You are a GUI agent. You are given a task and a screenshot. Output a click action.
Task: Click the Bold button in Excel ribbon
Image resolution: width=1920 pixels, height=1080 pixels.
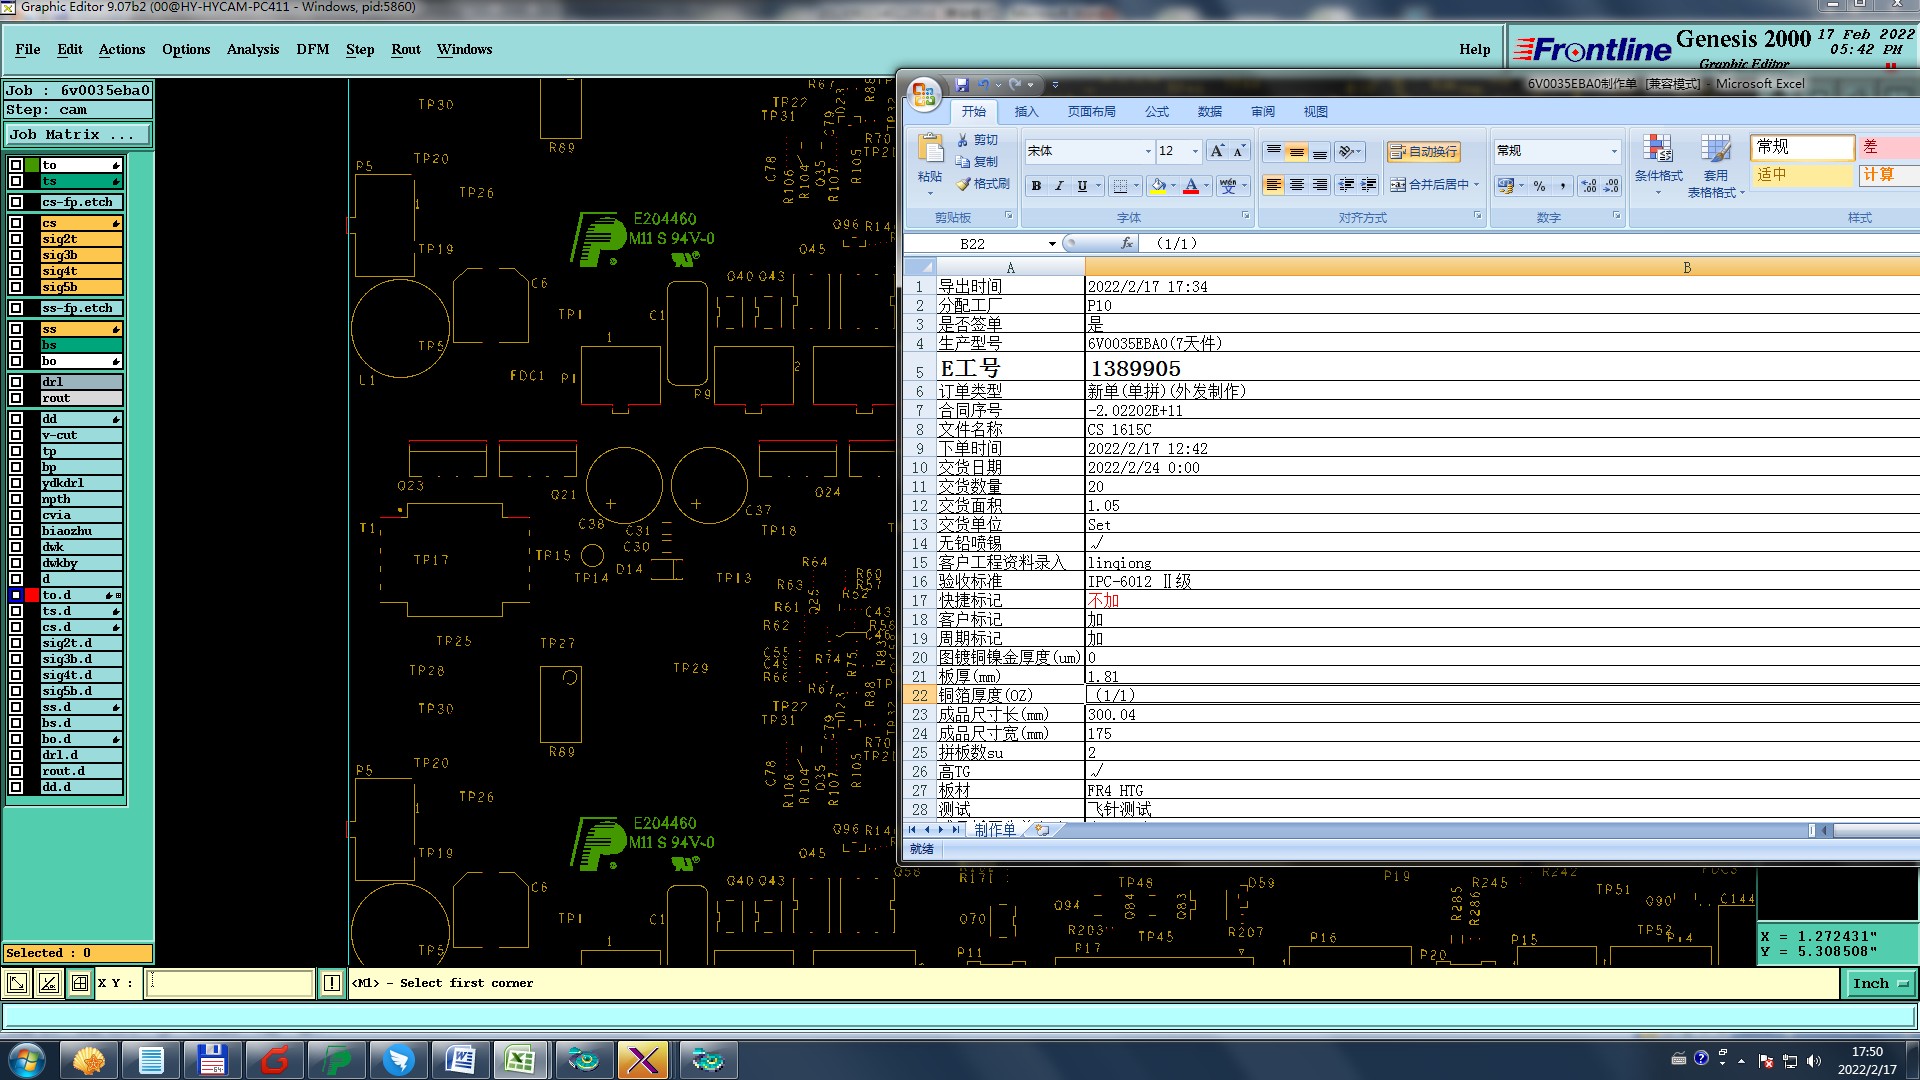(x=1037, y=186)
